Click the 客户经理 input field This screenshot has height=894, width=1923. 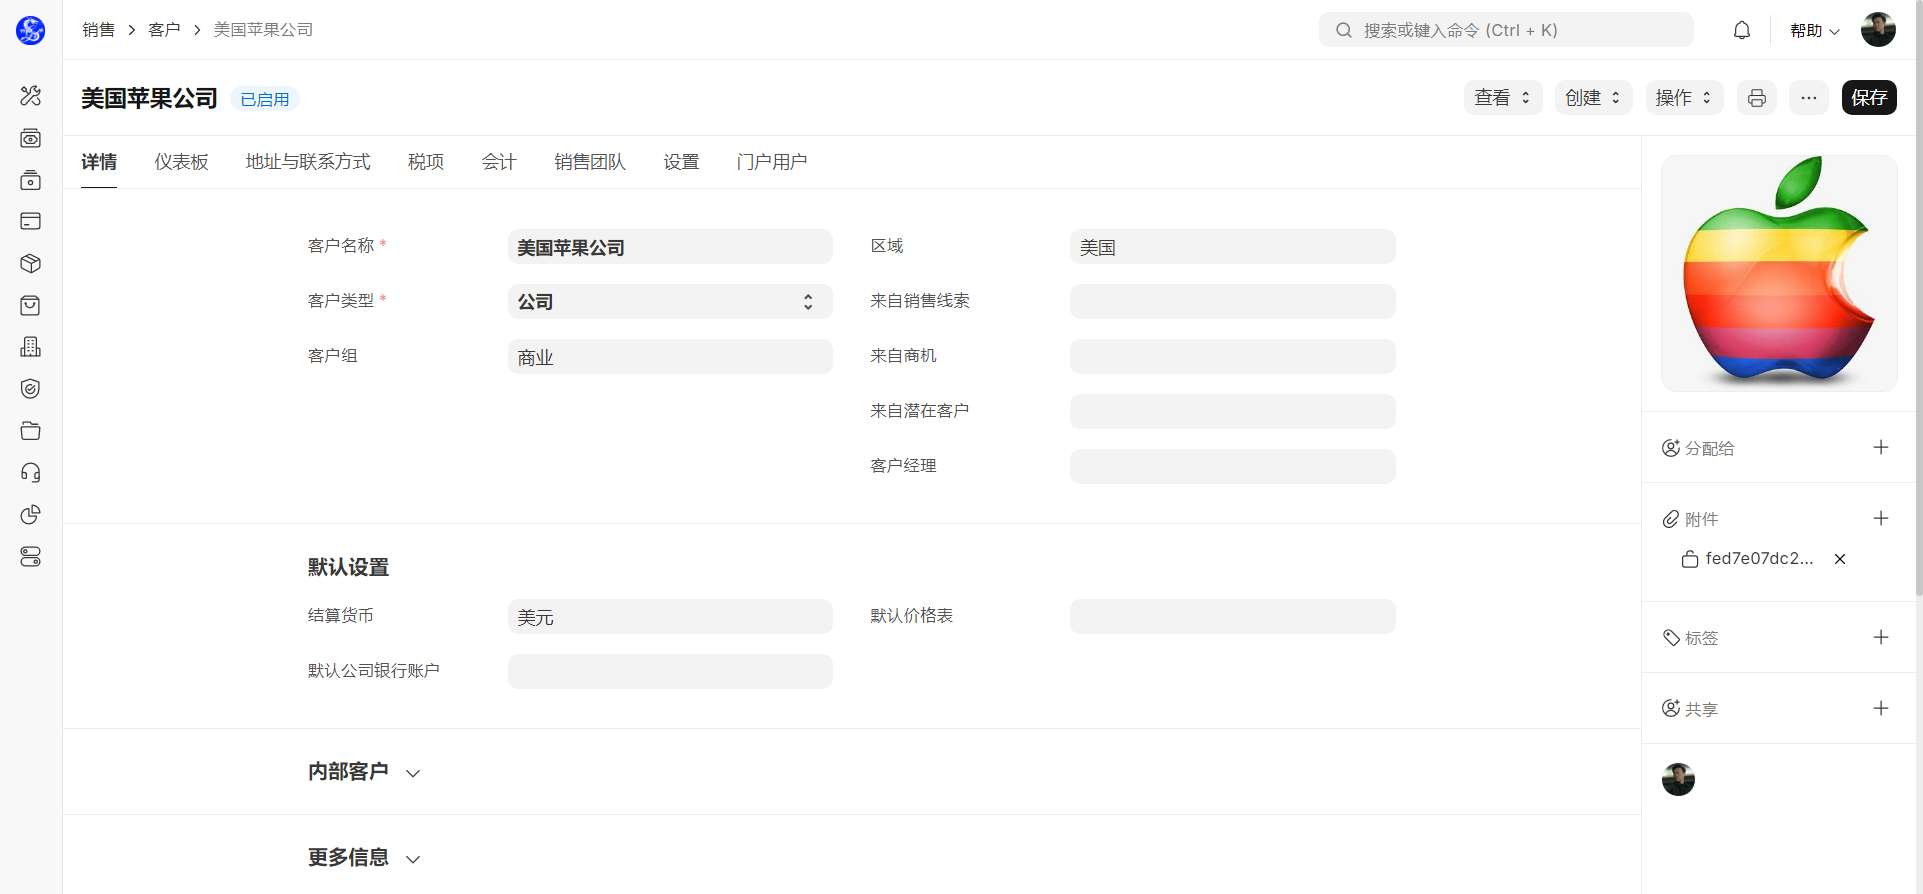click(1232, 467)
